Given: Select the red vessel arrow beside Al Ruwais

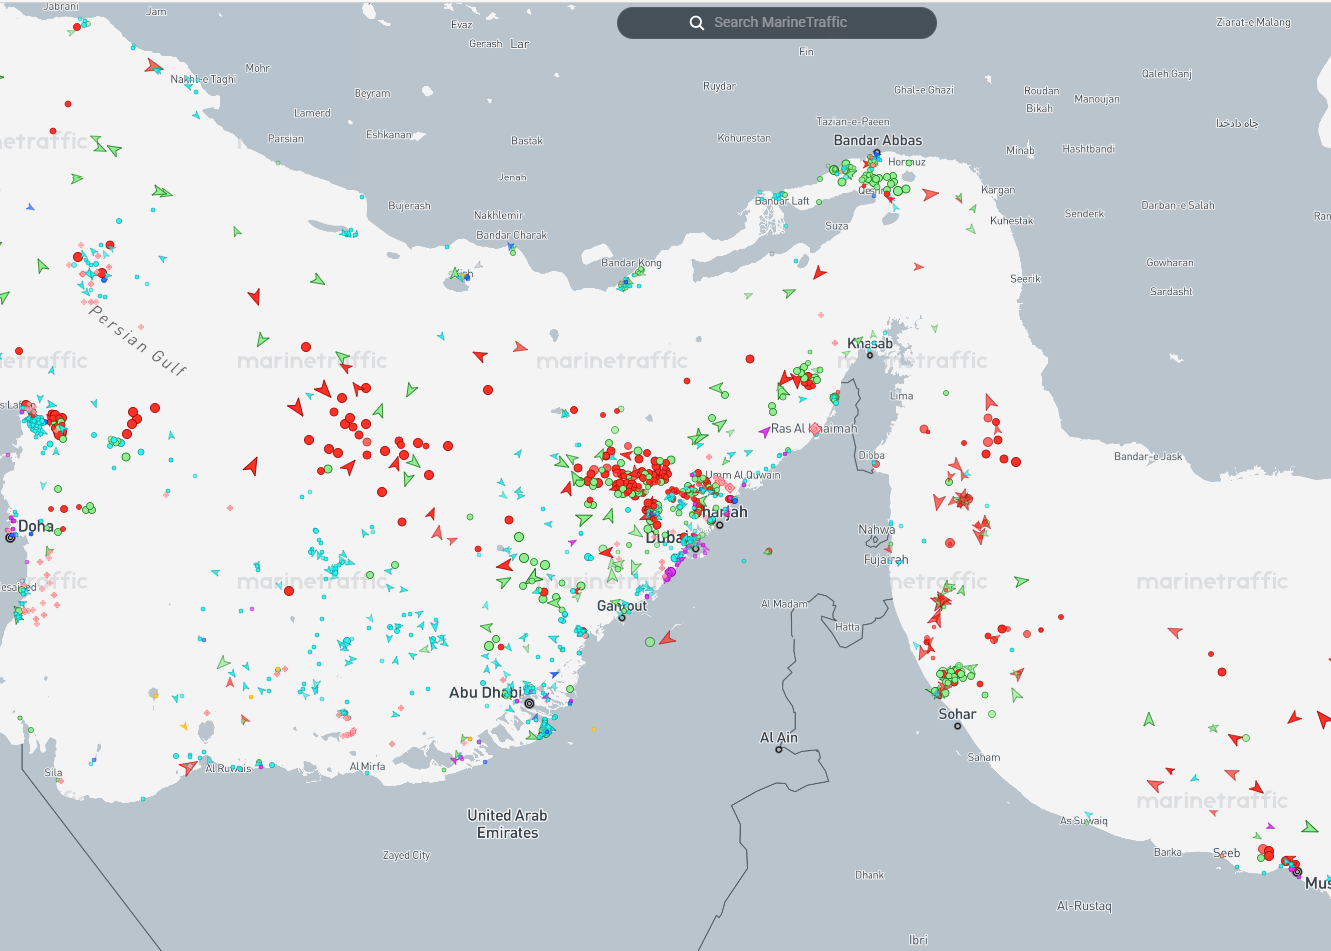Looking at the screenshot, I should (188, 768).
